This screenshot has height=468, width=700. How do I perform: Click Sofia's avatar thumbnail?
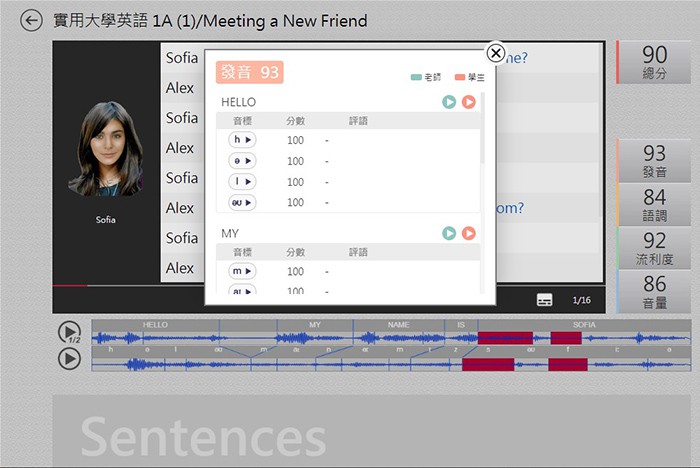coord(105,150)
